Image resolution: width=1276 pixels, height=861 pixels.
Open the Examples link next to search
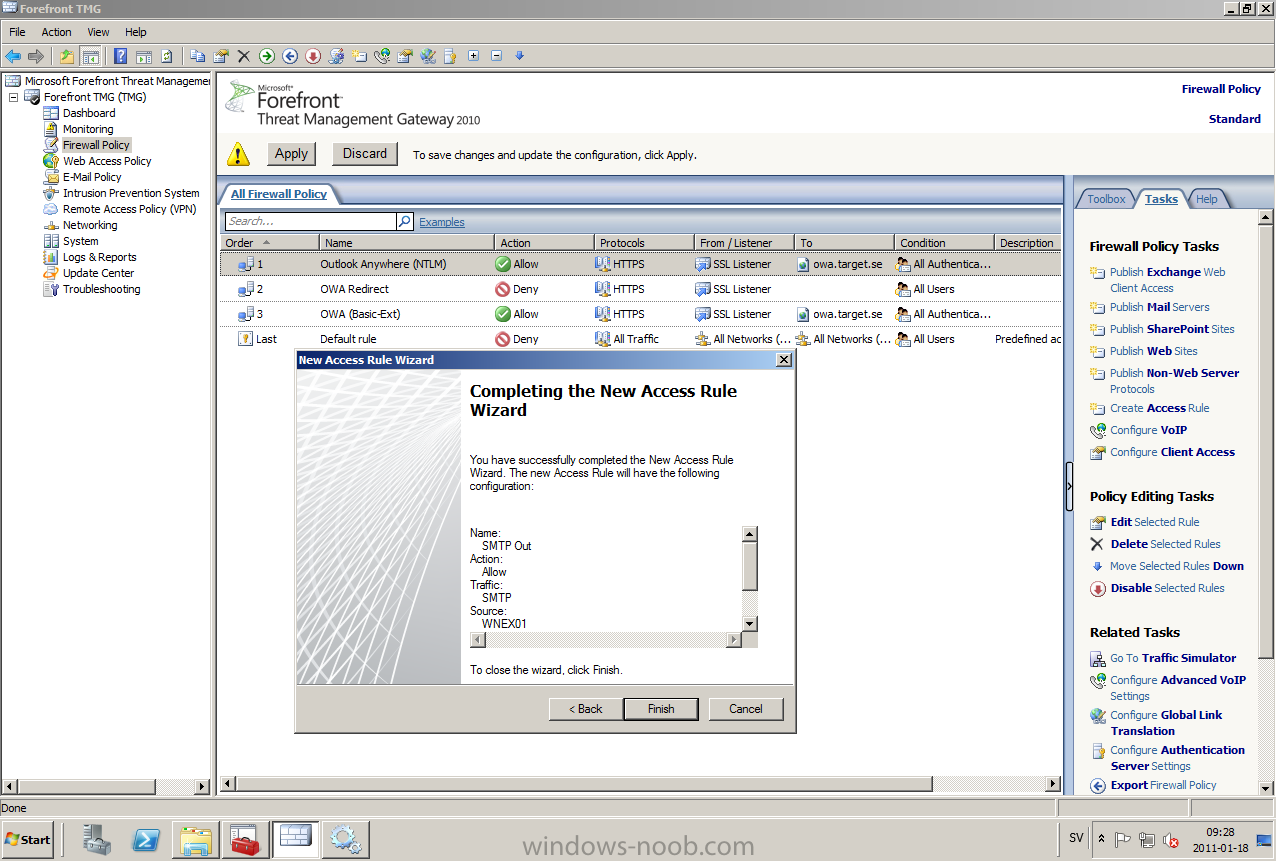(442, 222)
